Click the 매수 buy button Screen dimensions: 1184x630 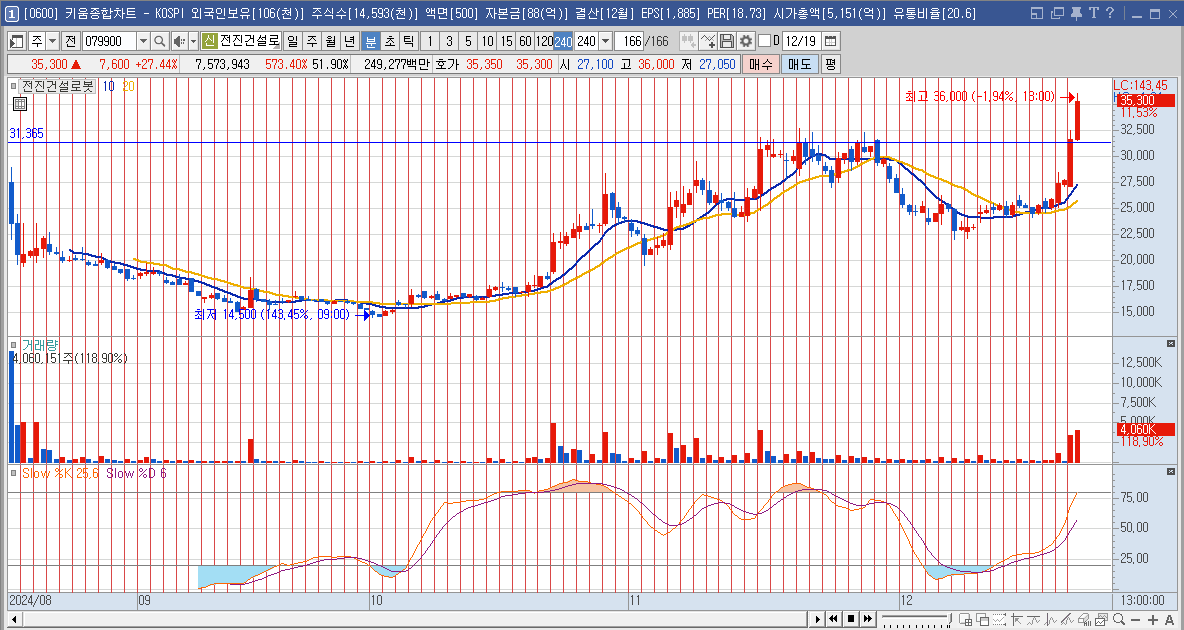(x=760, y=64)
